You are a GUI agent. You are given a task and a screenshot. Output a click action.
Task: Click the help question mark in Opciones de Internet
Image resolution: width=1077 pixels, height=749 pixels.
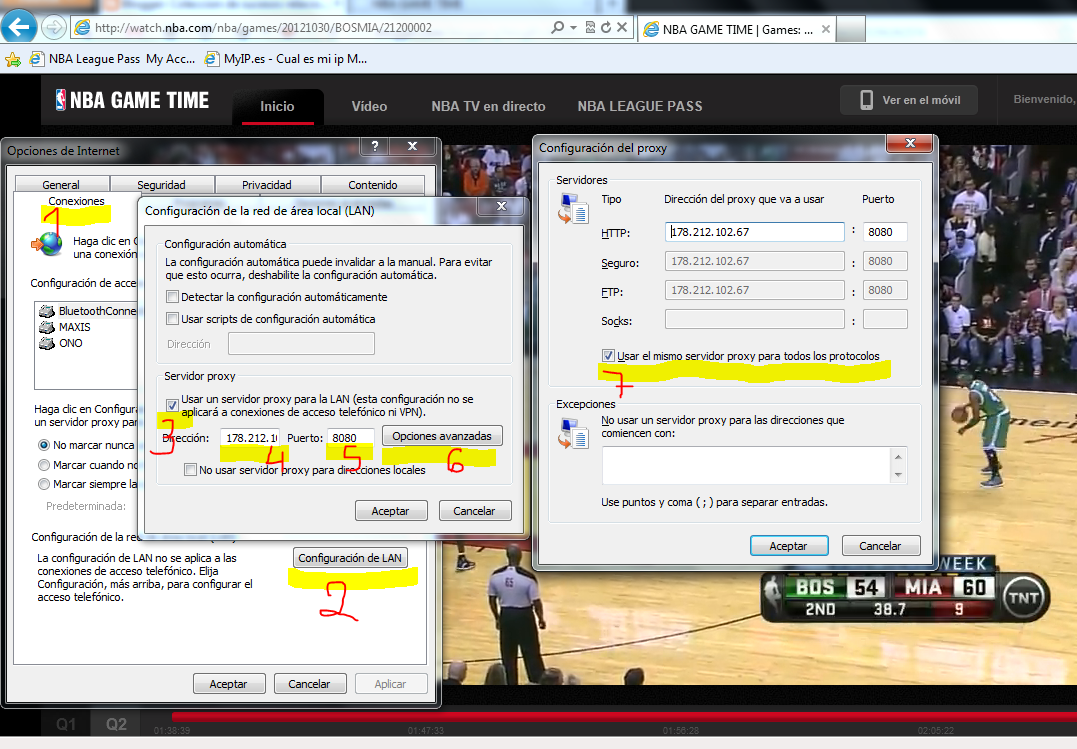click(374, 146)
